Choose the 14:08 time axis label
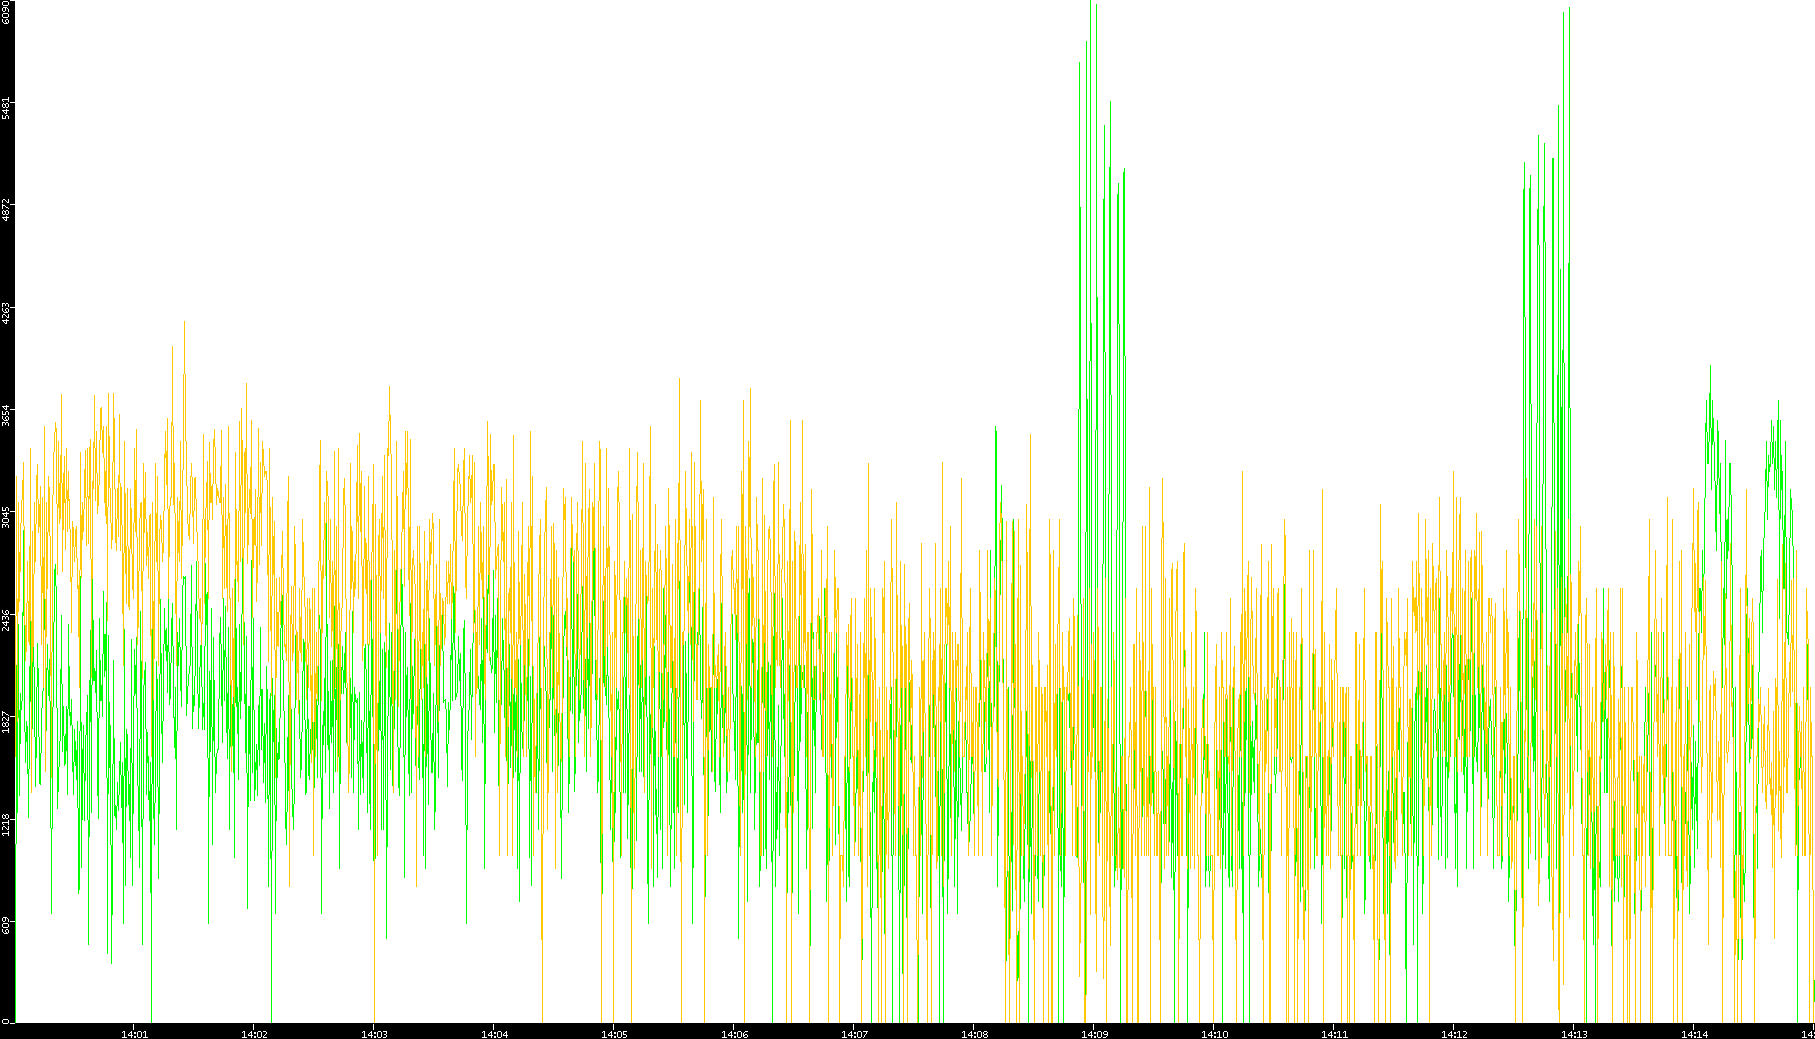 tap(974, 1033)
